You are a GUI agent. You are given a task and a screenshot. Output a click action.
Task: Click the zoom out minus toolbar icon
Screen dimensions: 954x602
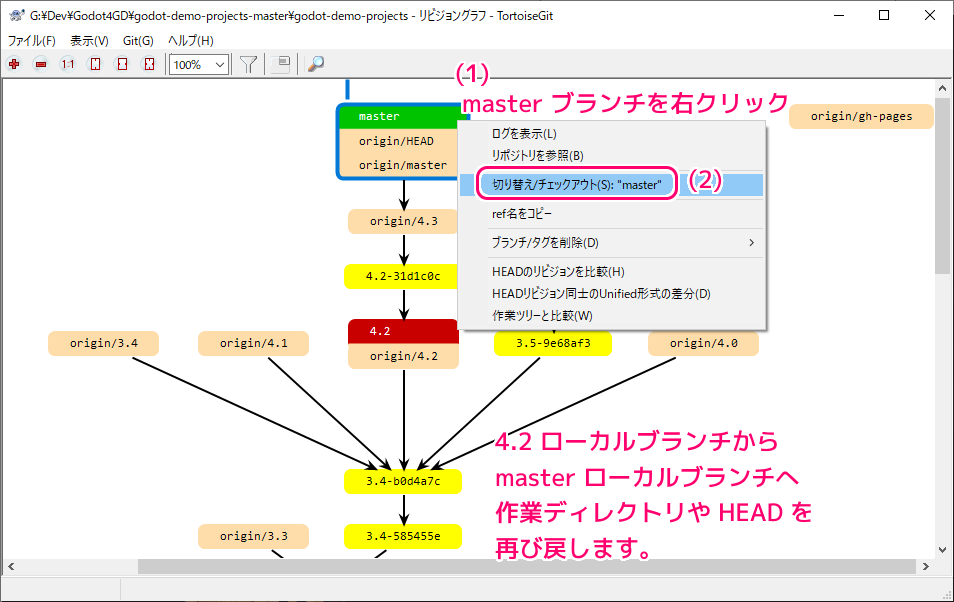[41, 64]
